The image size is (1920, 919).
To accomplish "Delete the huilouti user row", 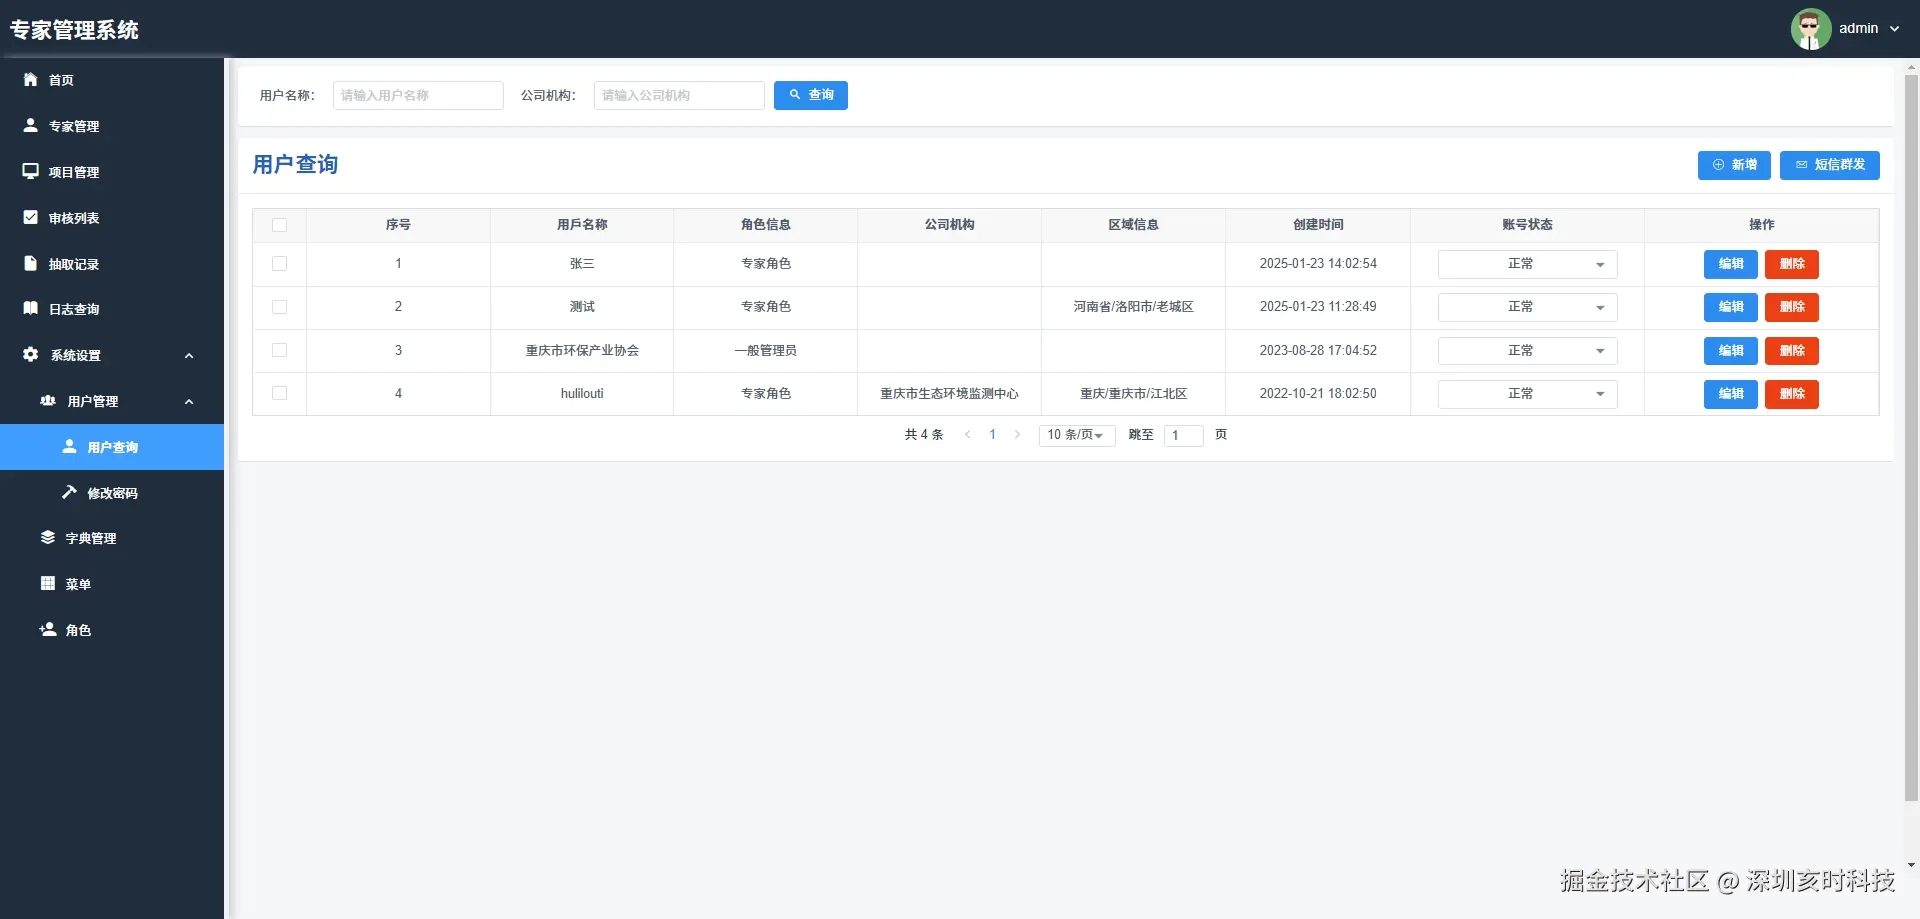I will click(1792, 394).
